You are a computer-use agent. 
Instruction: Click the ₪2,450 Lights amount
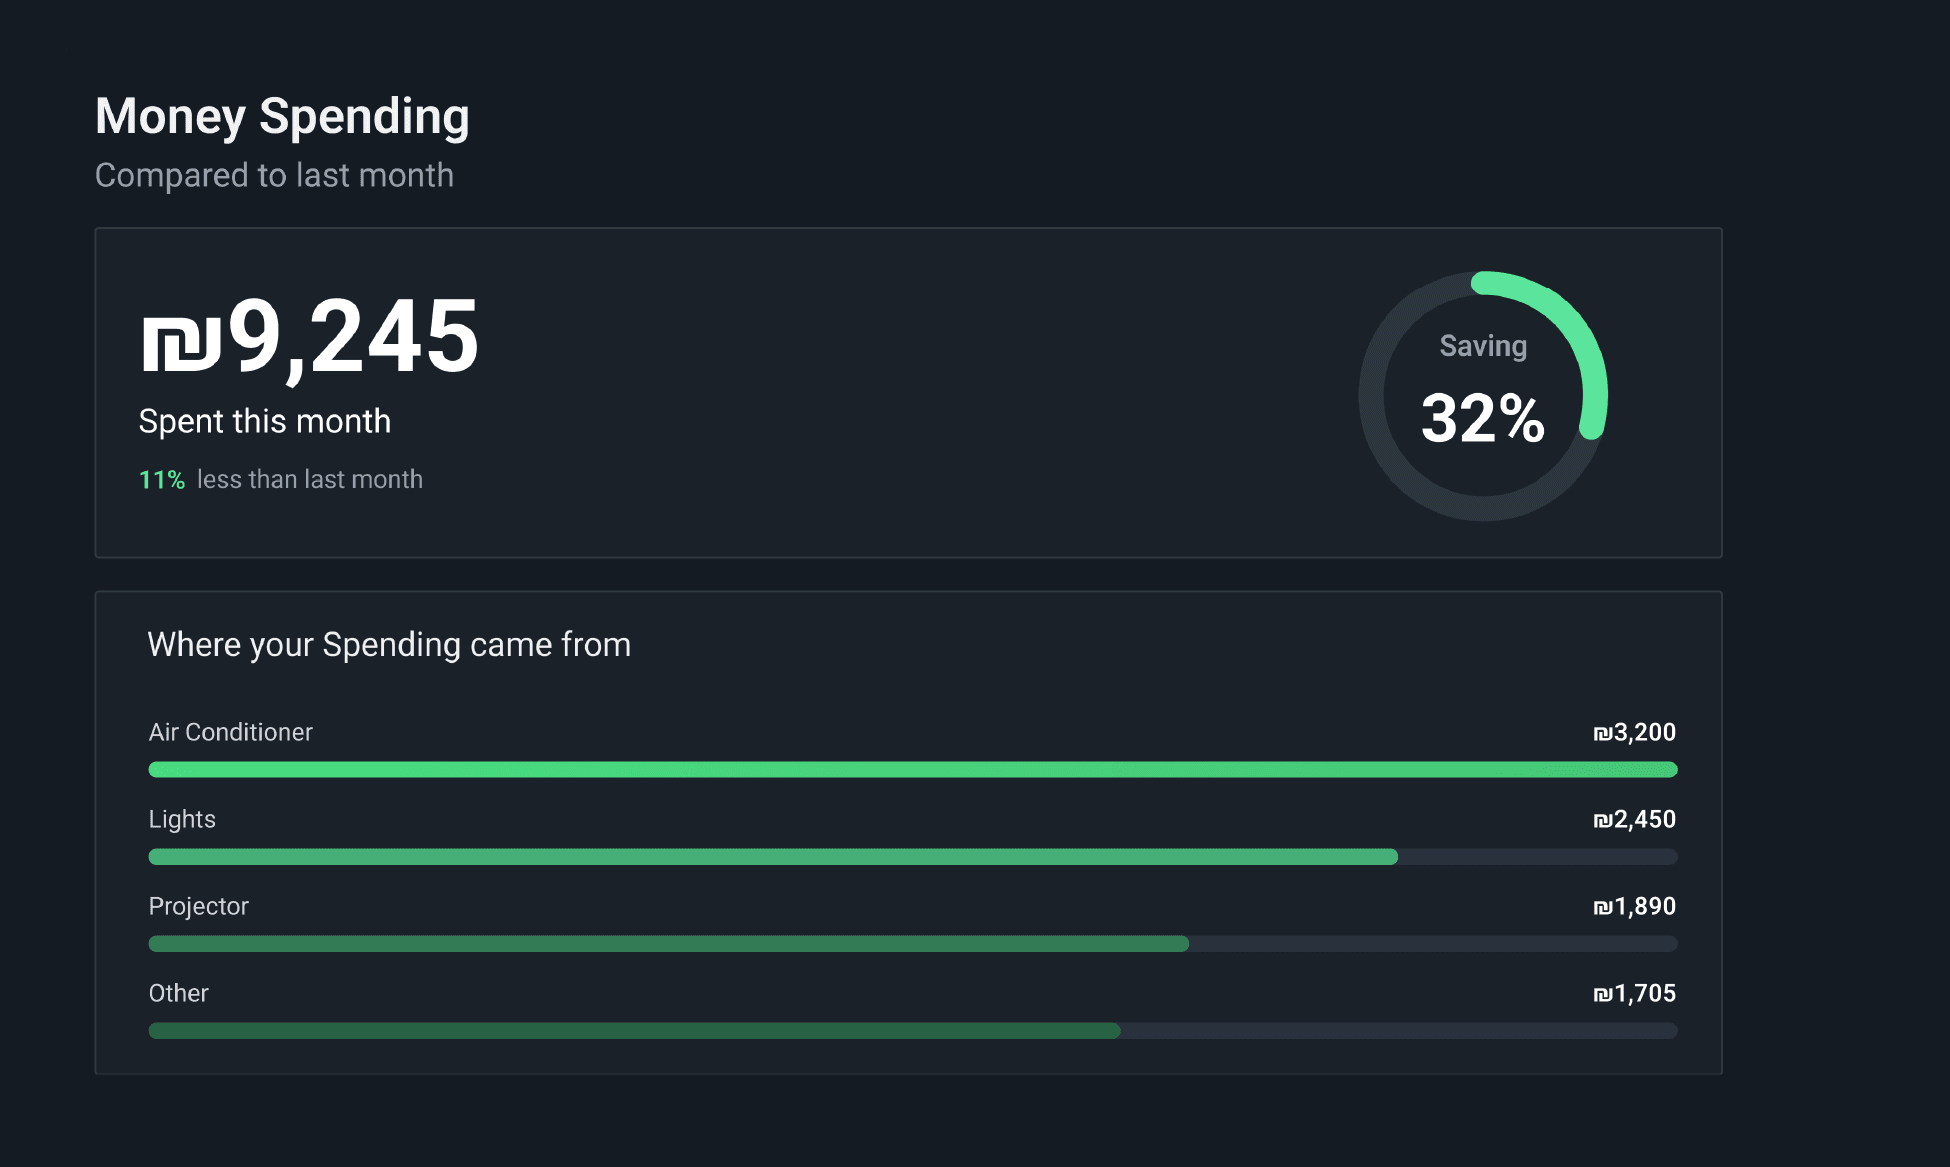tap(1636, 819)
